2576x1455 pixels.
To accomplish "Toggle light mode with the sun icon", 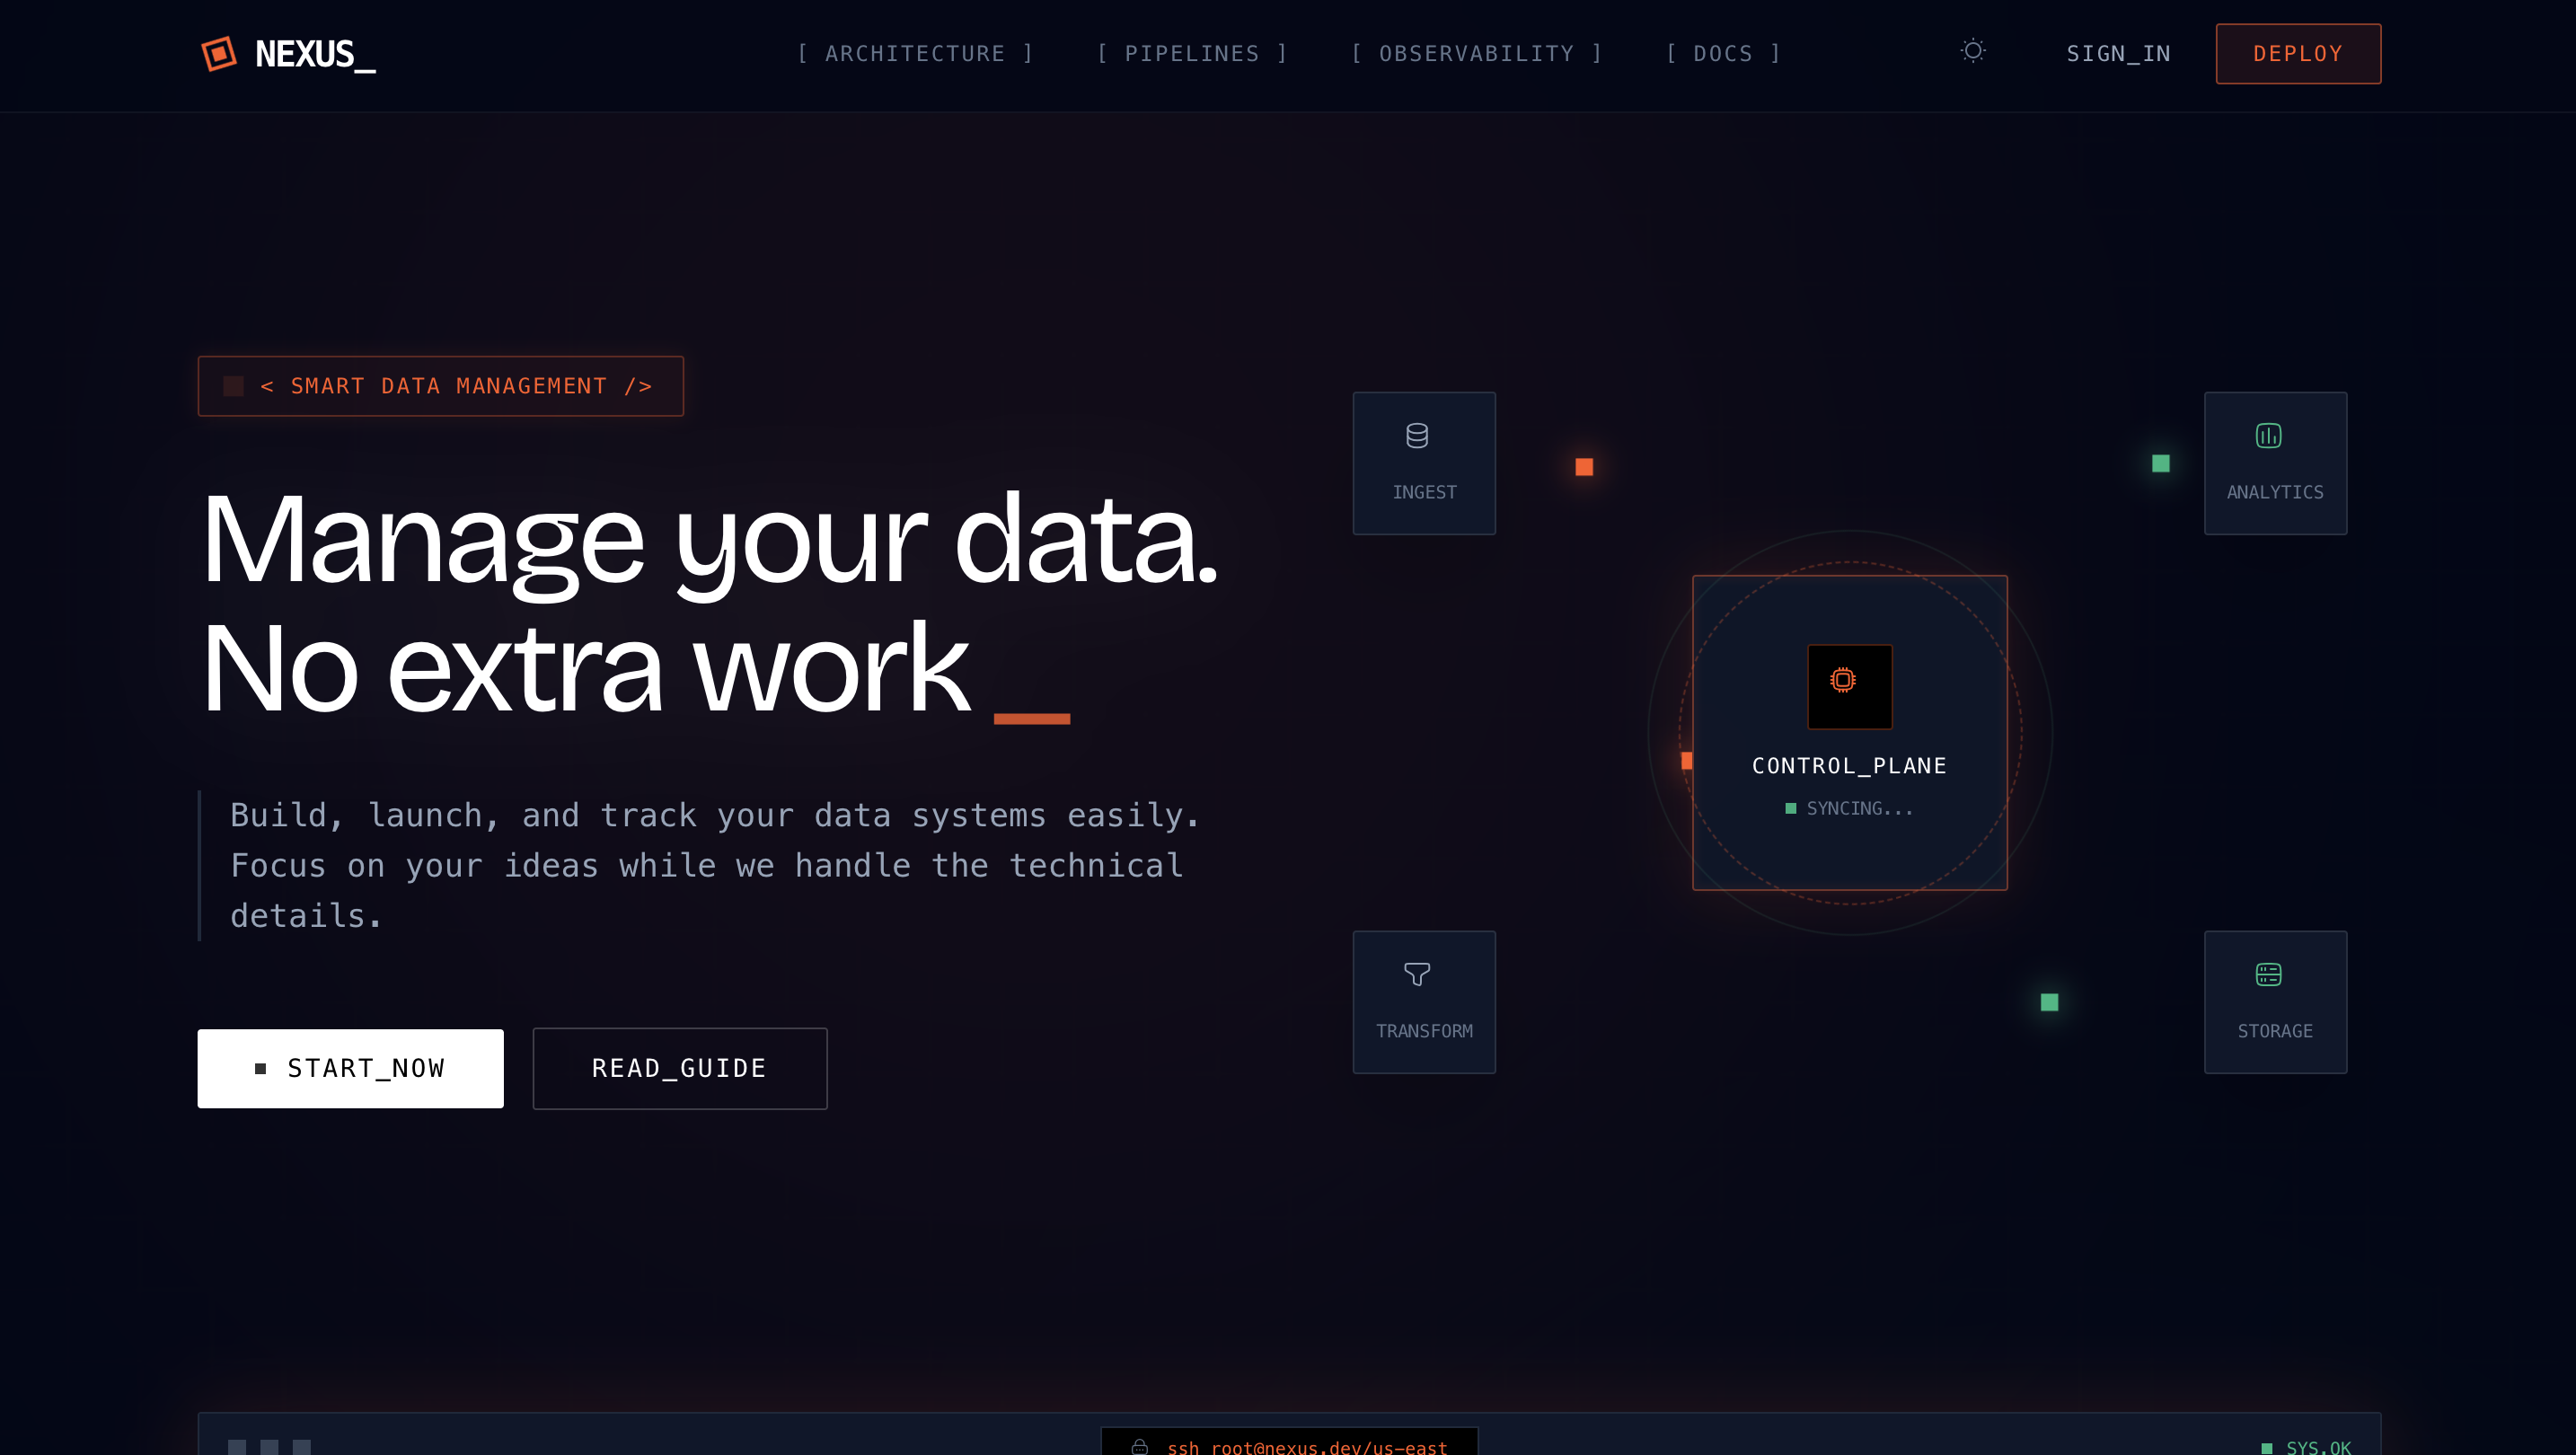I will tap(1973, 51).
